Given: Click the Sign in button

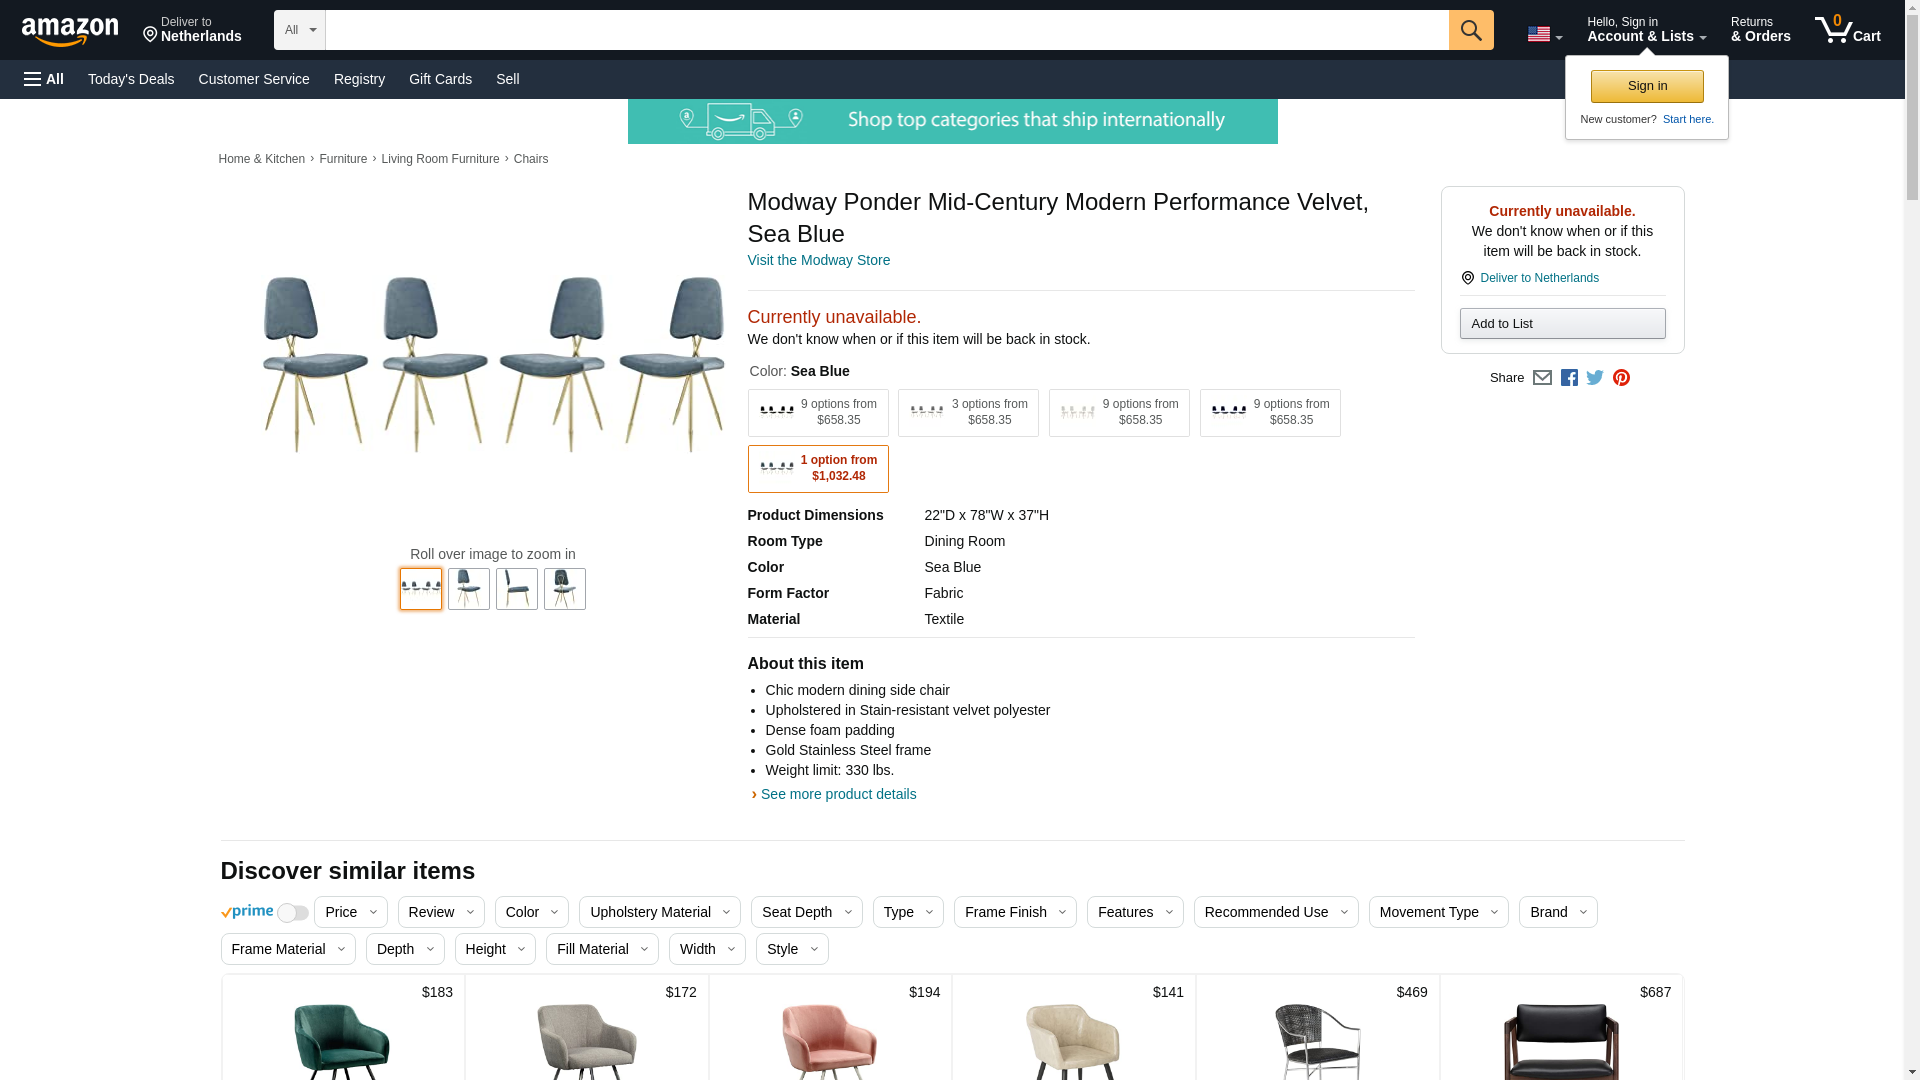Looking at the screenshot, I should coord(1646,86).
